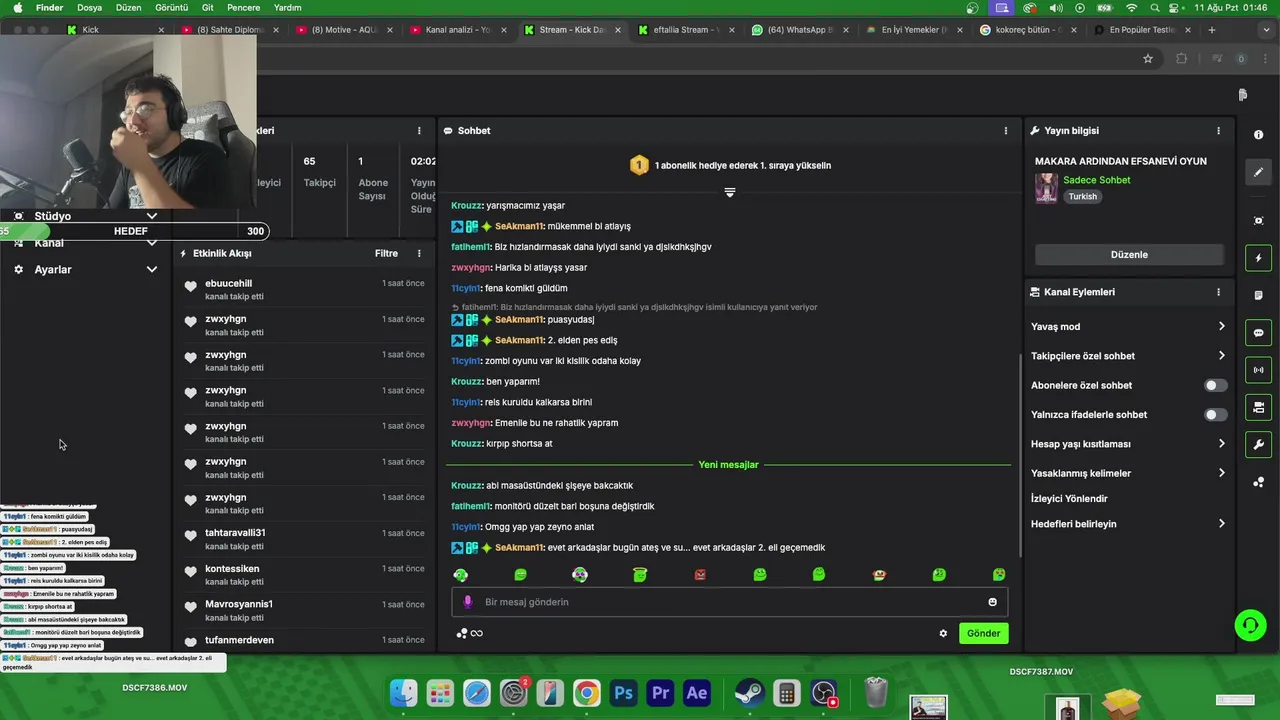
Task: Click the wrench icon in right sidebar
Action: tap(1258, 445)
